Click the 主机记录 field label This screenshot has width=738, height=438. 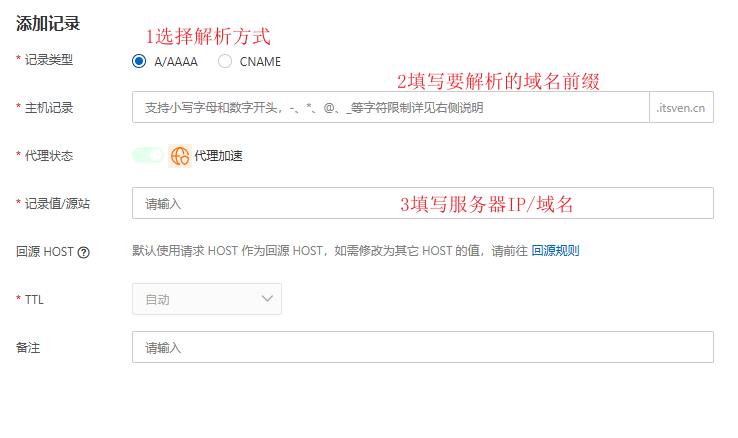pos(48,107)
